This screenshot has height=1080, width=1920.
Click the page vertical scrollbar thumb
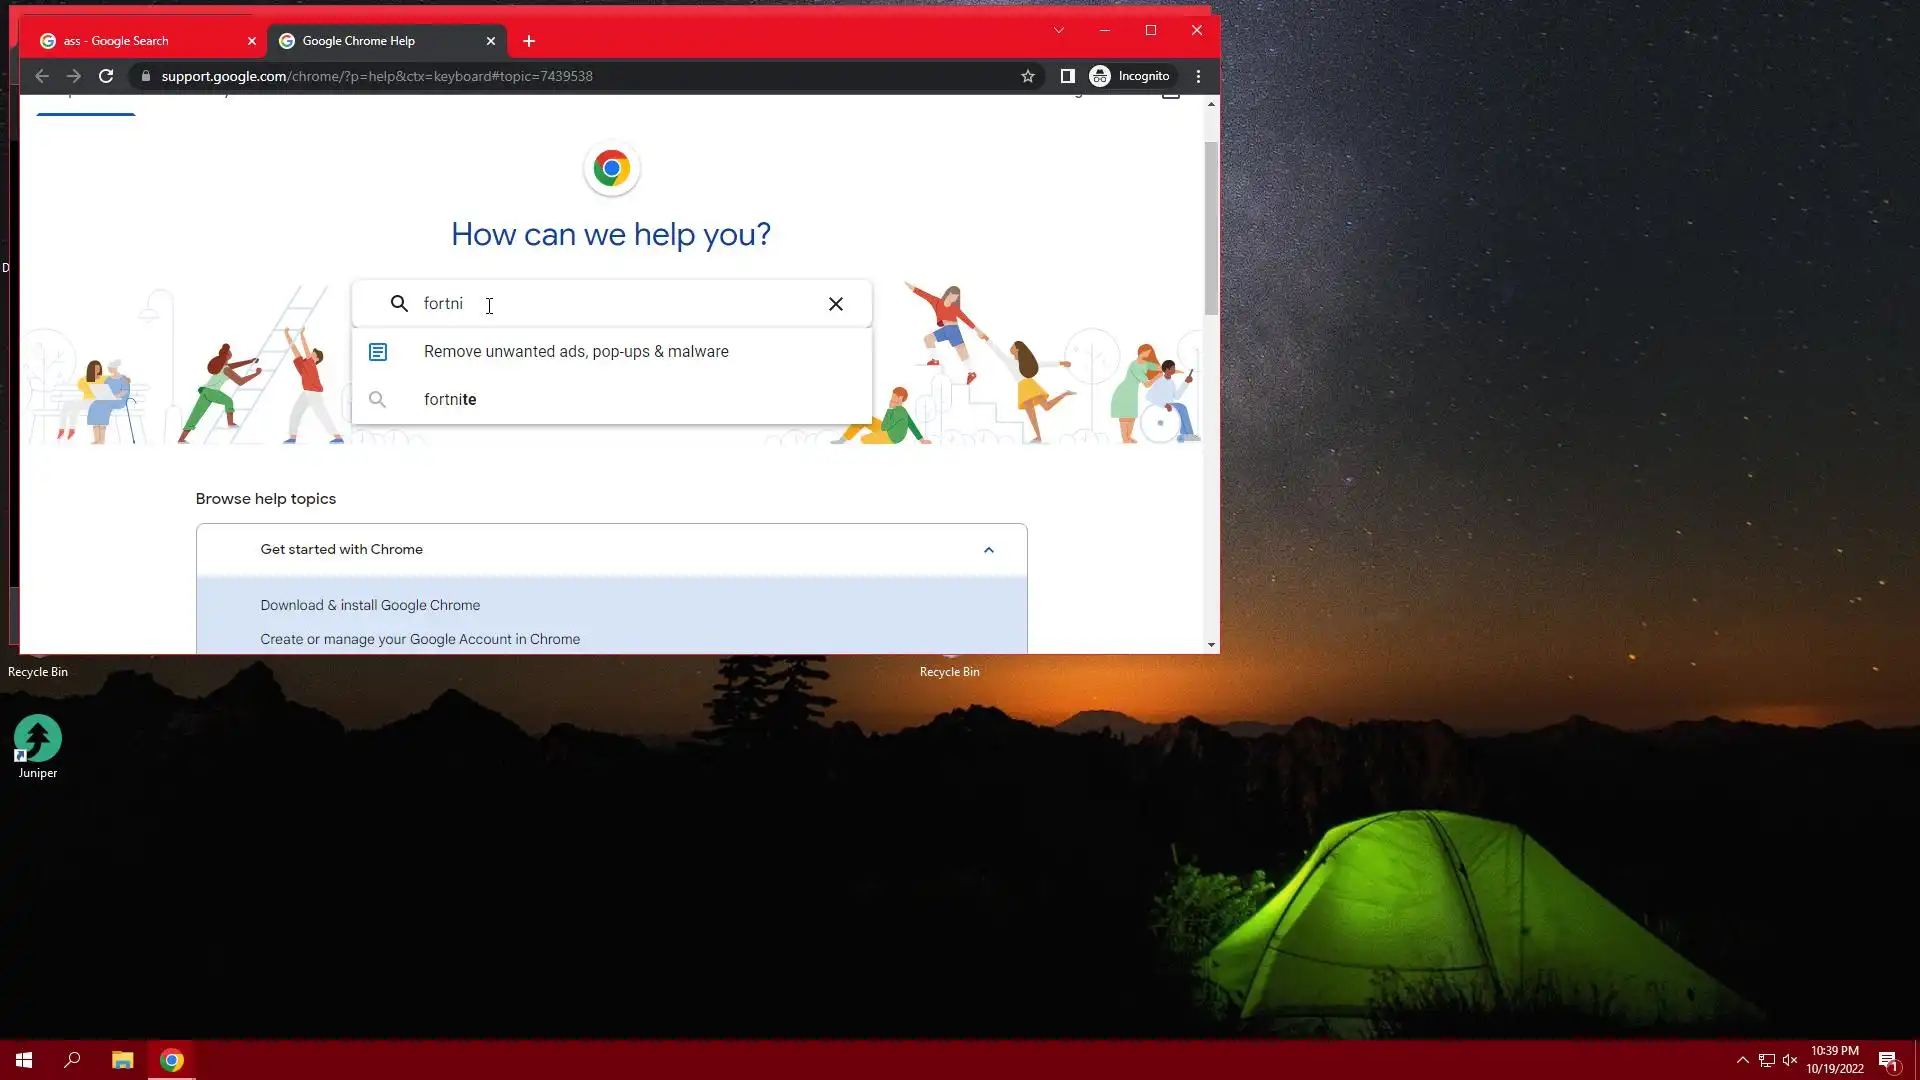pos(1211,230)
